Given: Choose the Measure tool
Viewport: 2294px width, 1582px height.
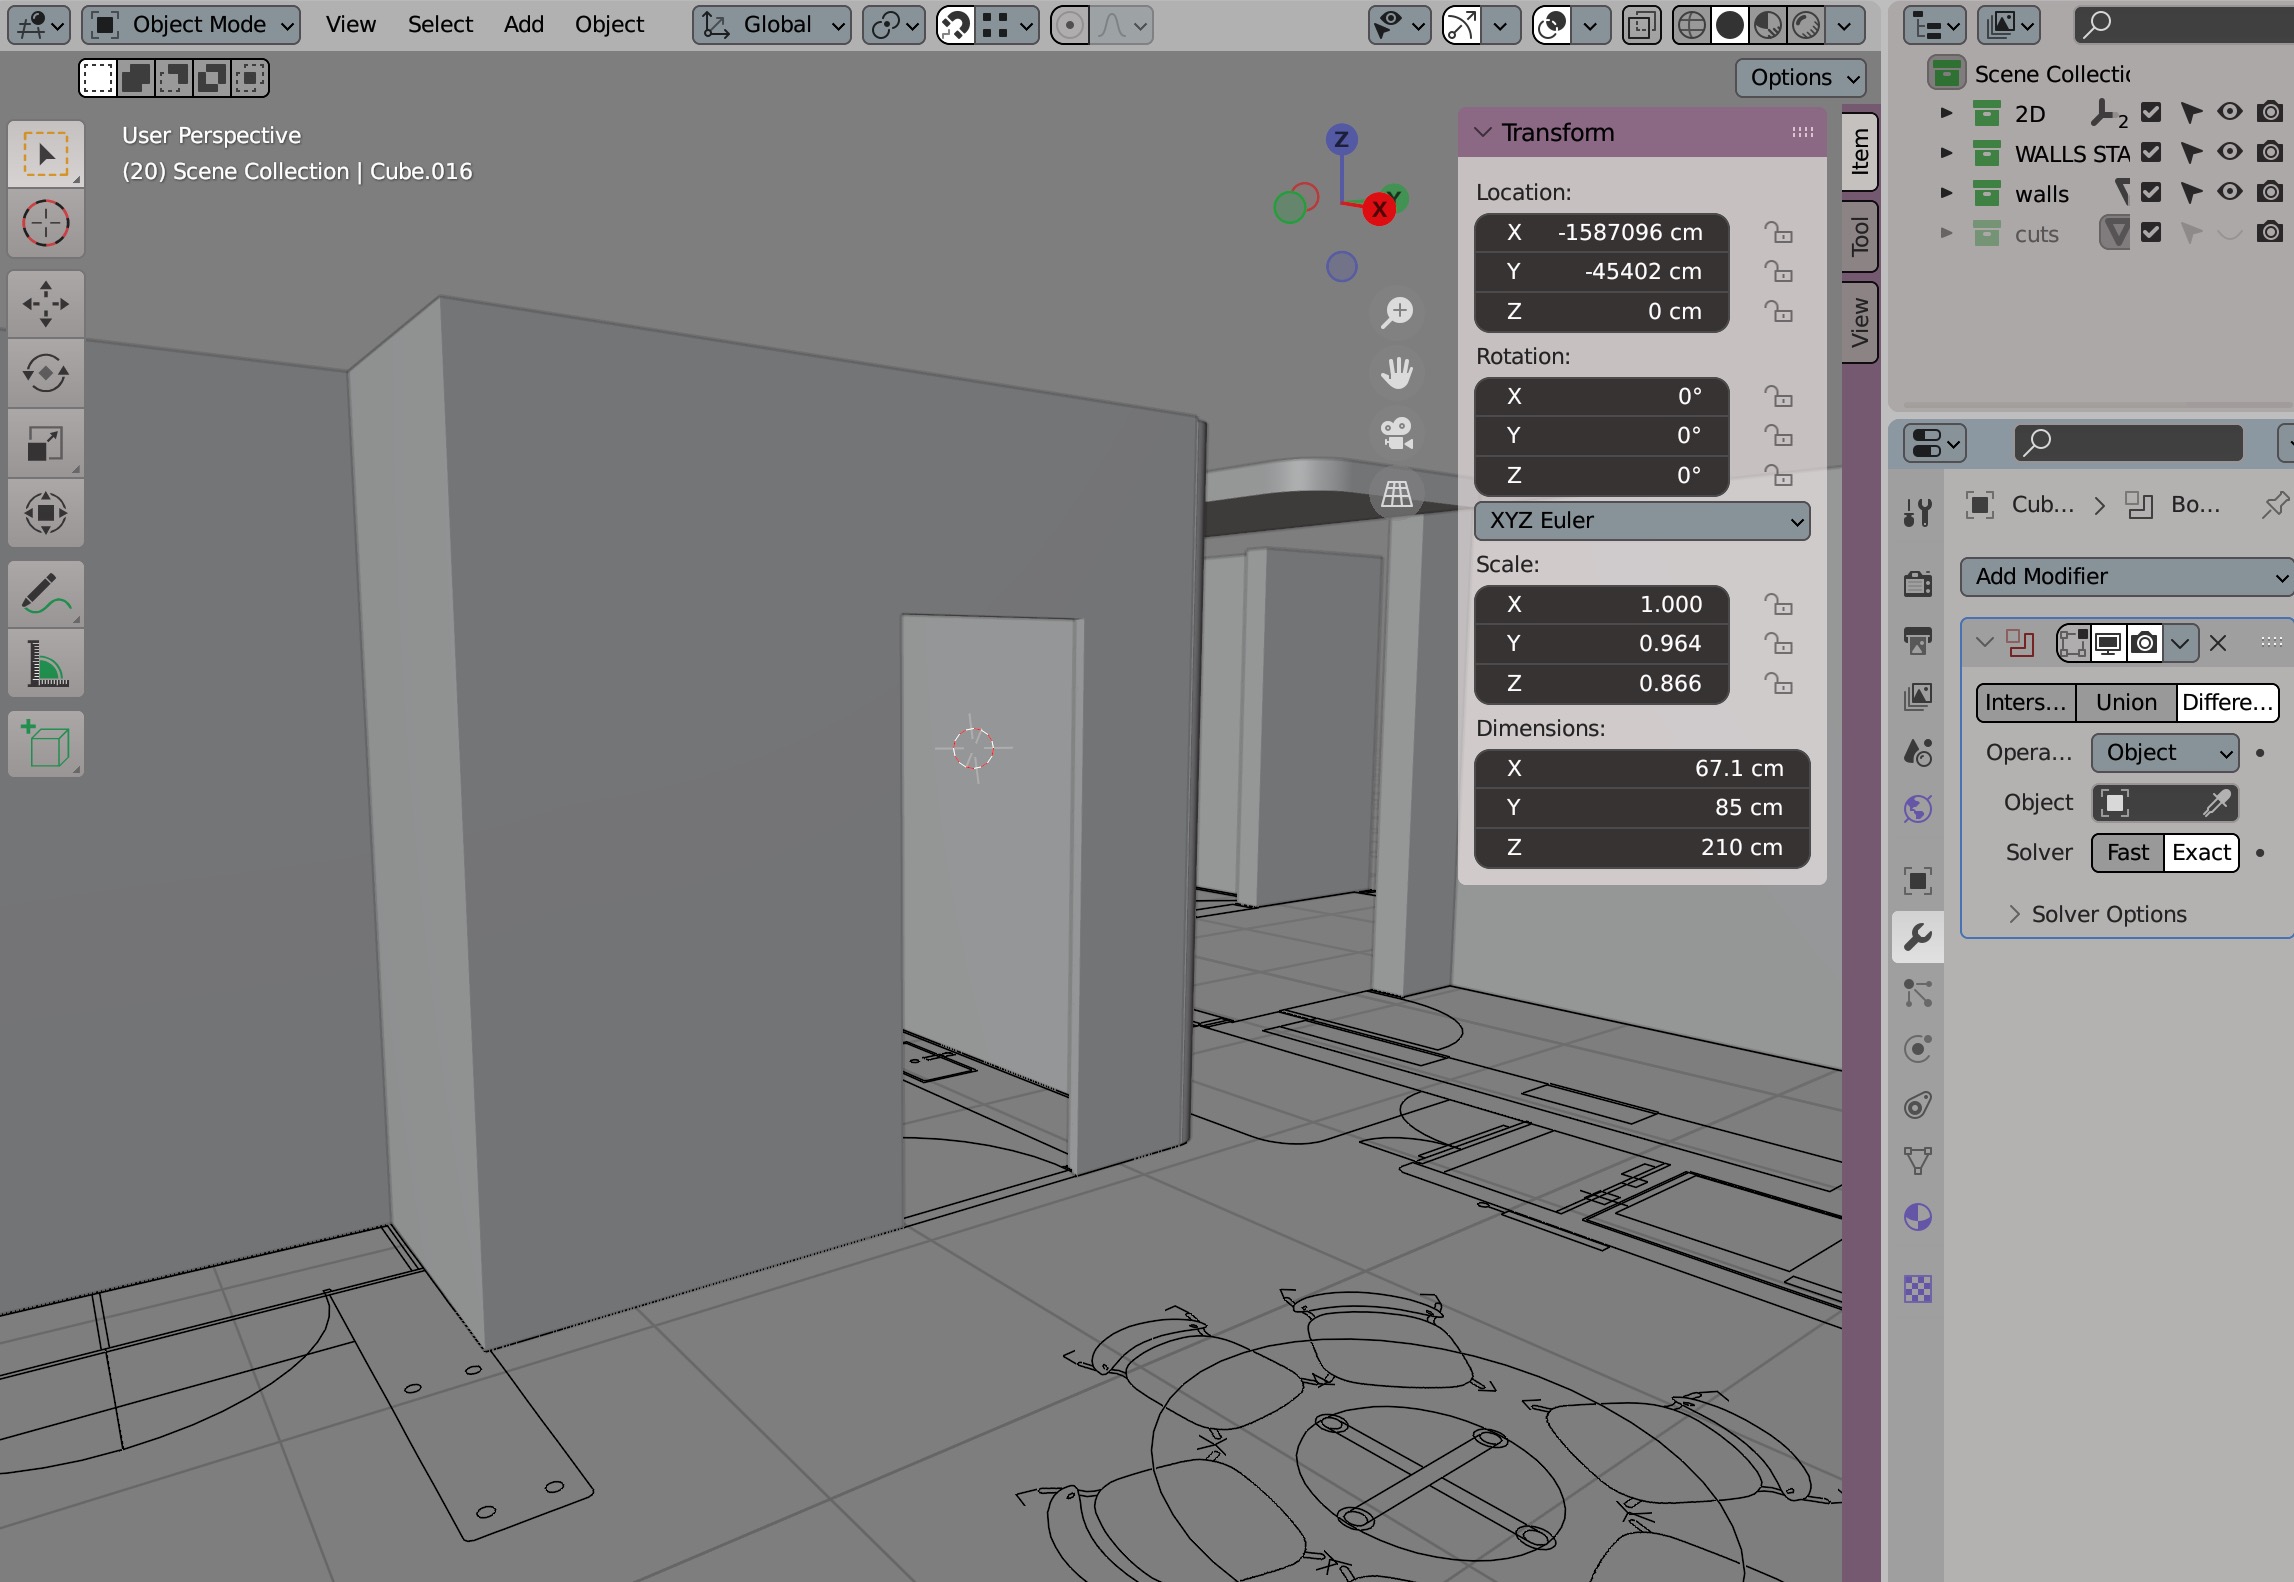Looking at the screenshot, I should [x=45, y=664].
